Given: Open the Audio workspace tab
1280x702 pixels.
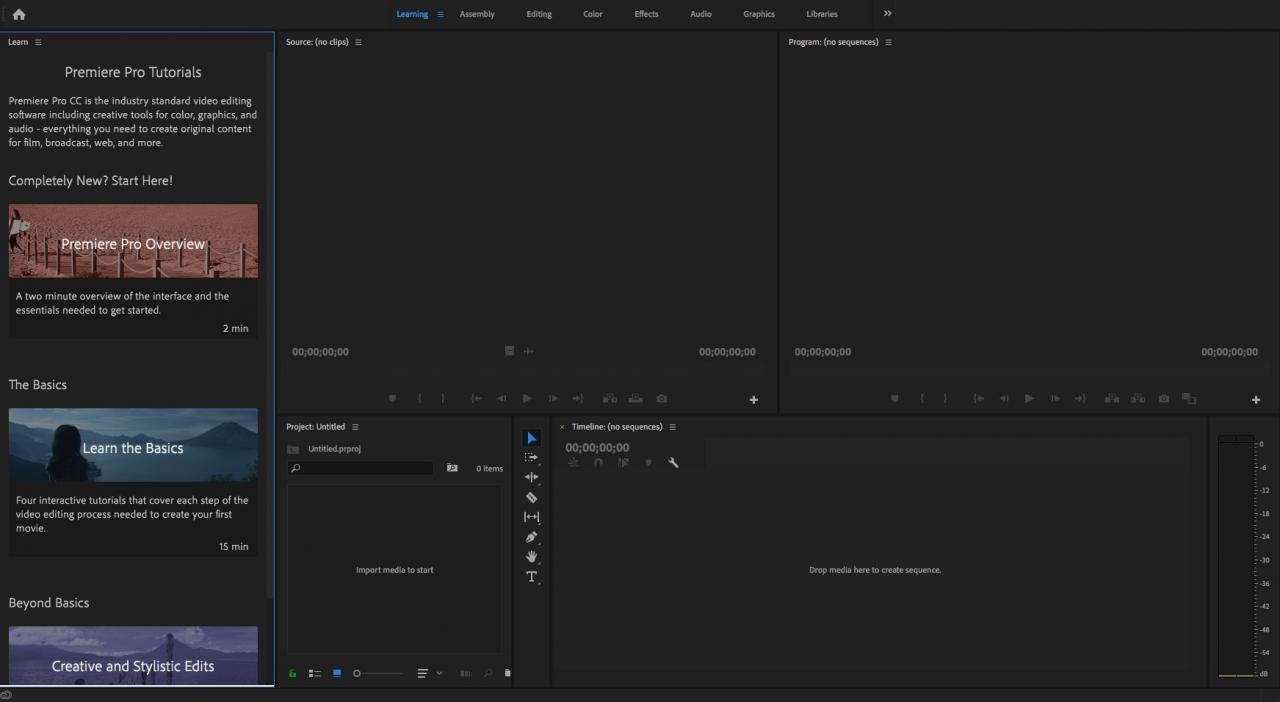Looking at the screenshot, I should point(700,14).
